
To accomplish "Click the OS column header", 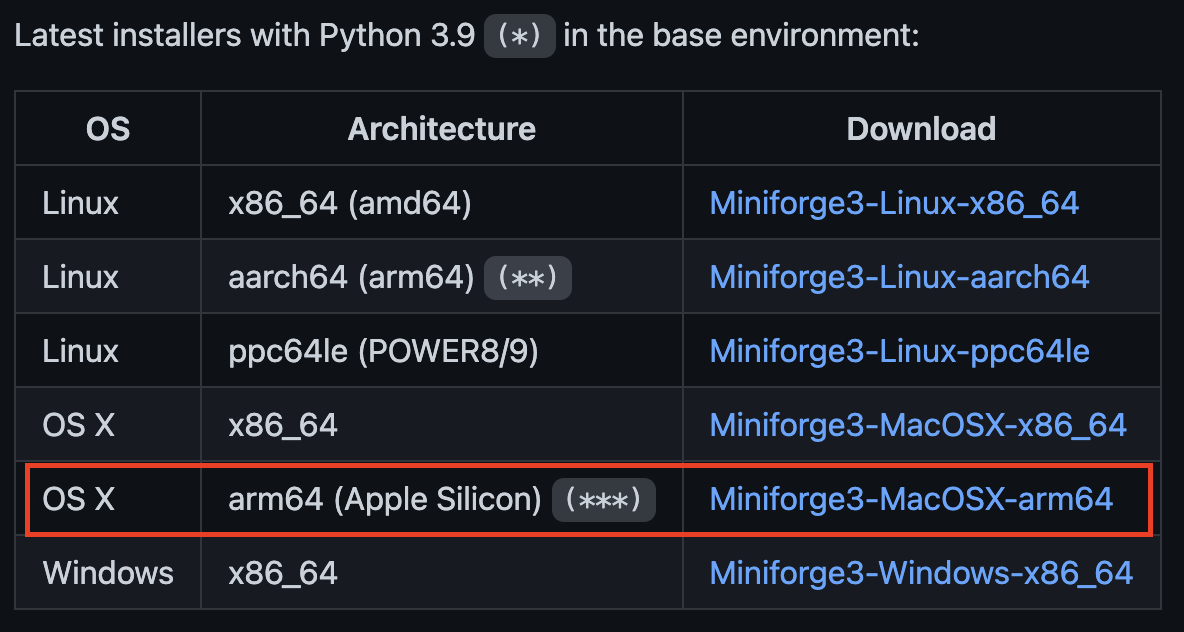I will (108, 129).
